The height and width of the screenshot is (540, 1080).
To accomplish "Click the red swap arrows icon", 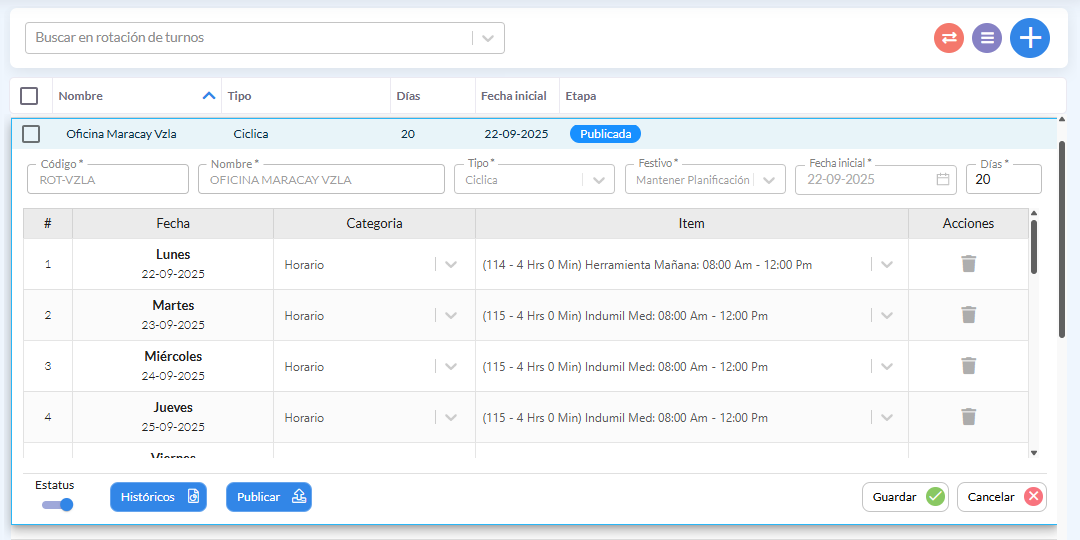I will coord(948,38).
